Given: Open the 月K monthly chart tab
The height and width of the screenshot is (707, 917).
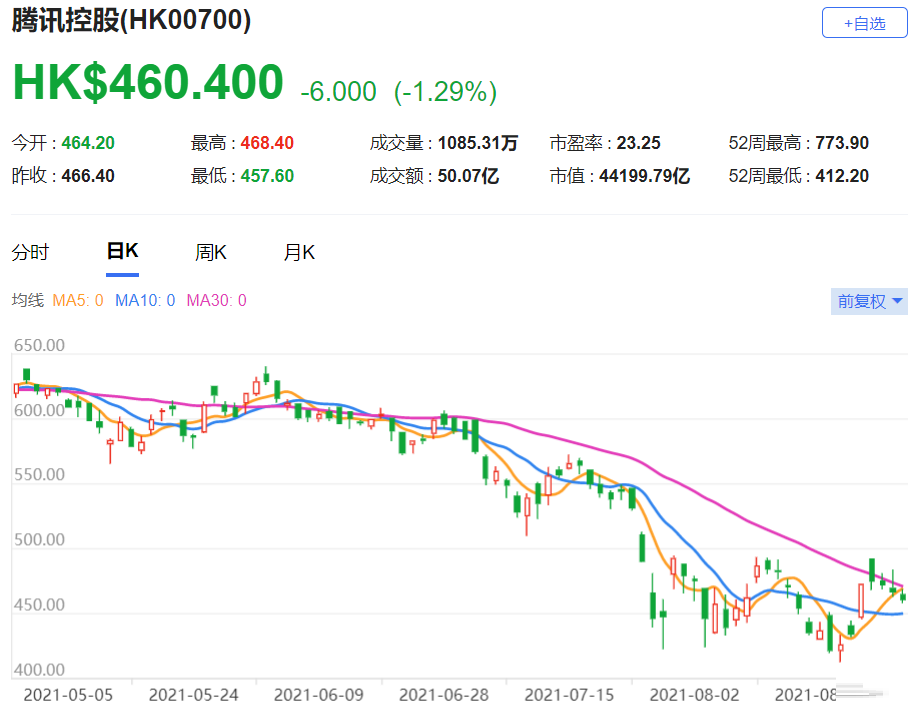Looking at the screenshot, I should click(x=299, y=253).
